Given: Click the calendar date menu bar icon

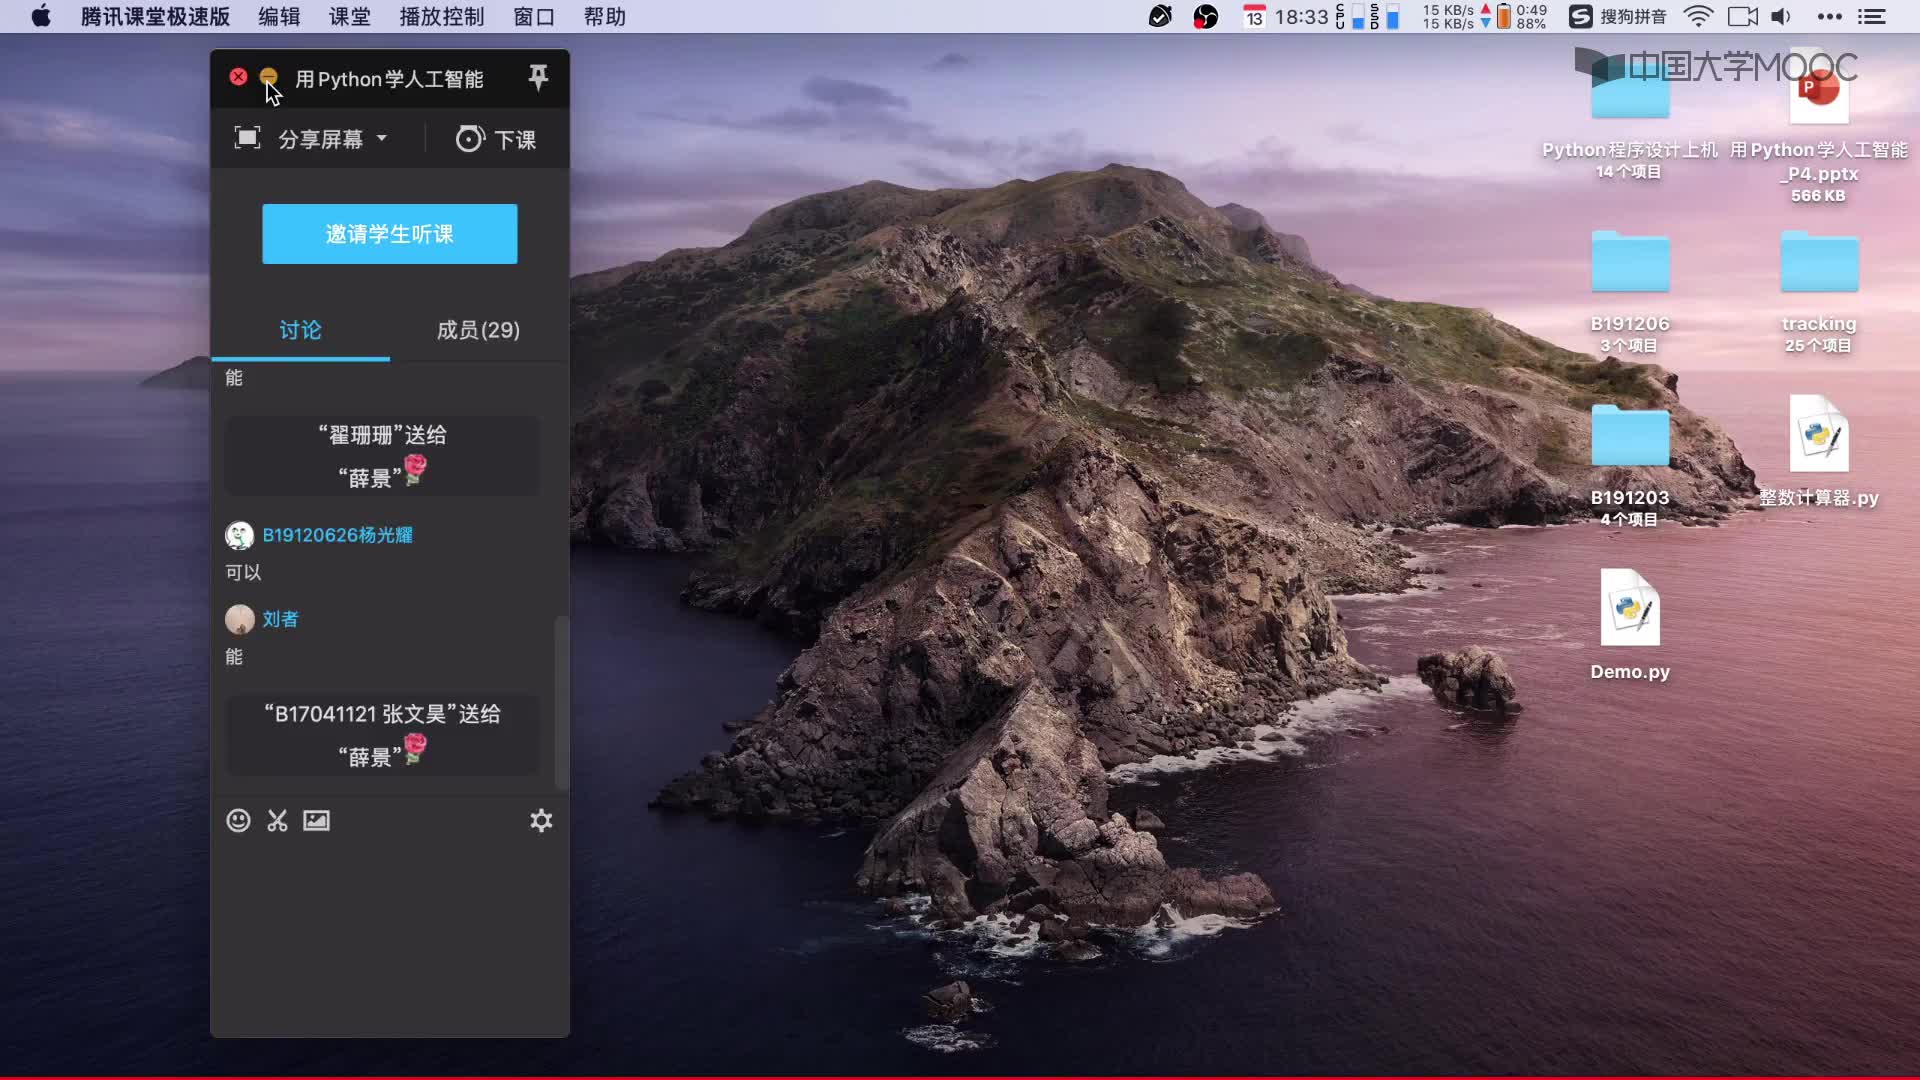Looking at the screenshot, I should coord(1254,16).
